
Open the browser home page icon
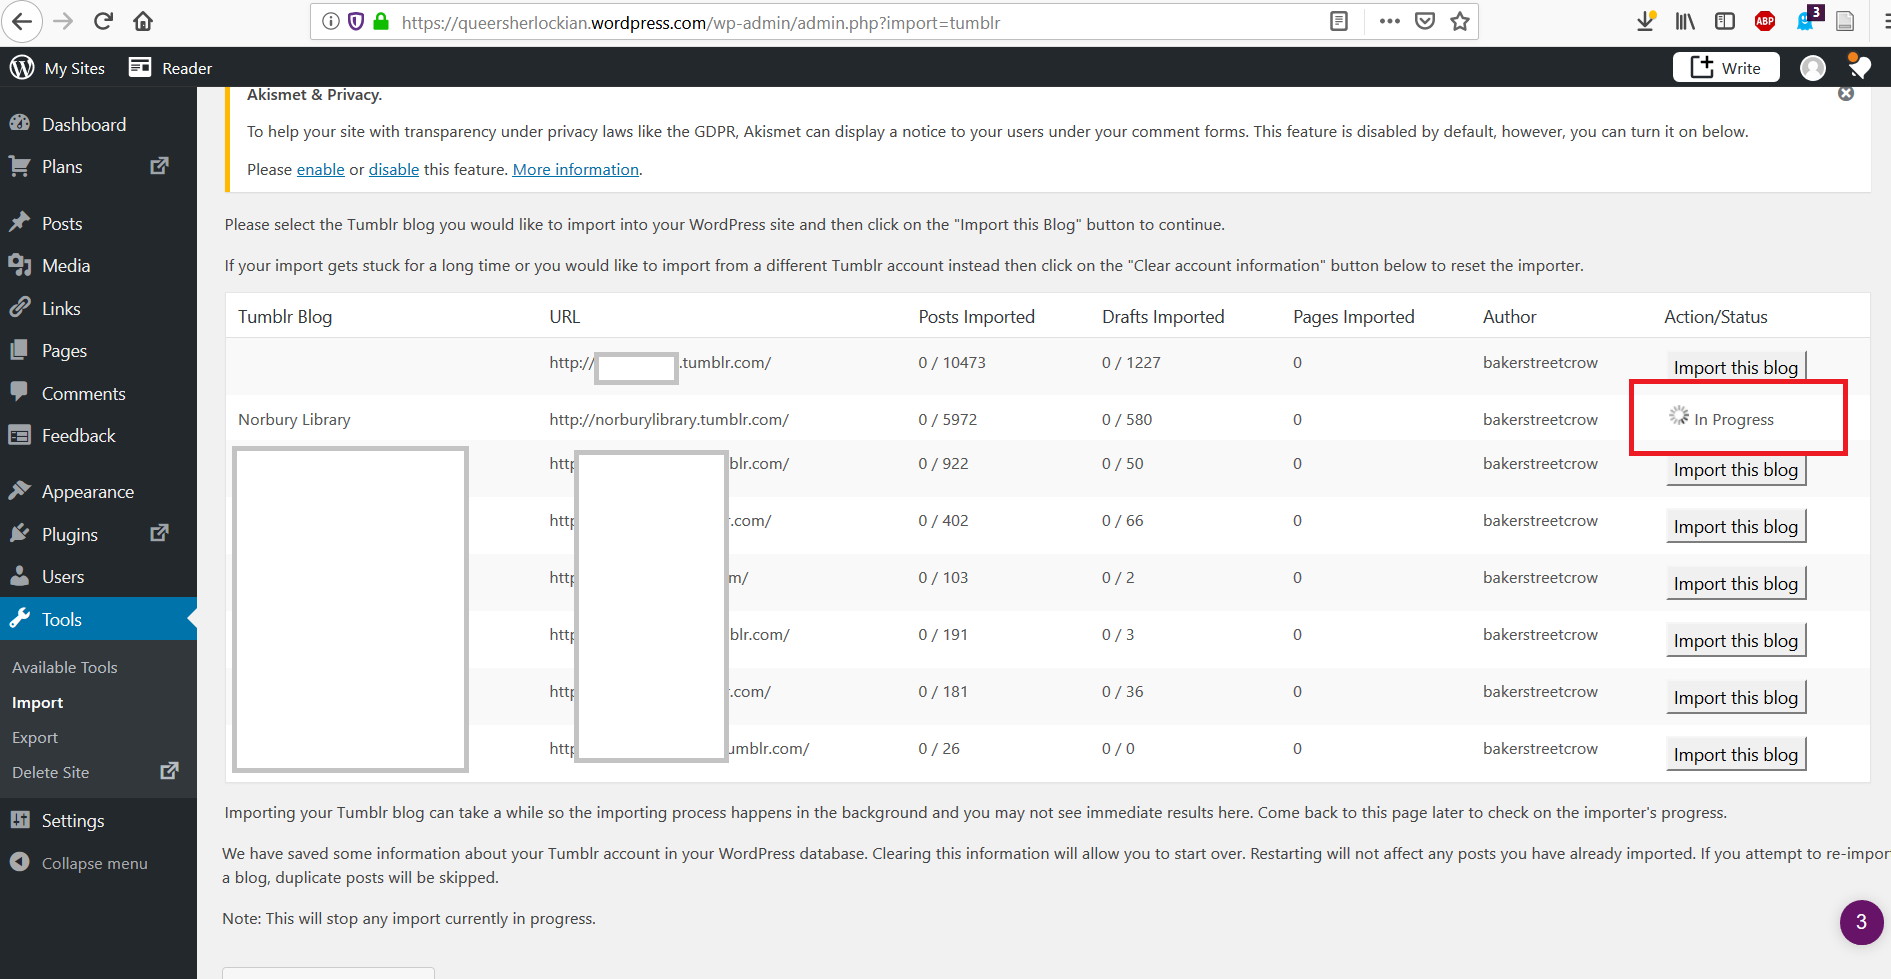[x=143, y=21]
